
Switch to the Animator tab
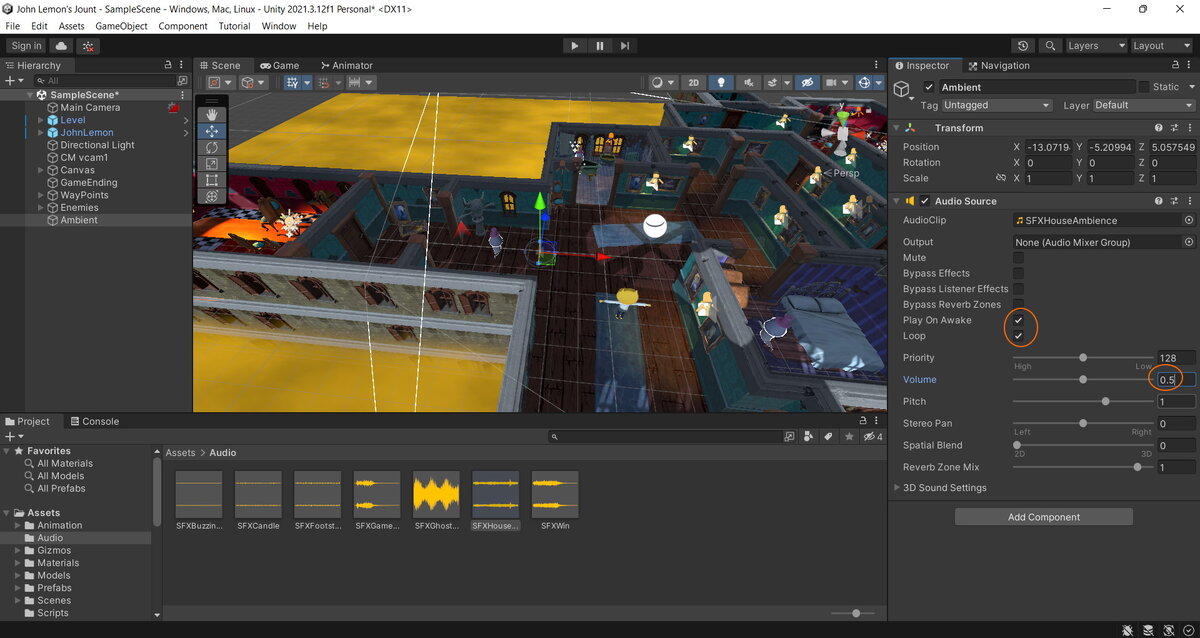click(345, 65)
